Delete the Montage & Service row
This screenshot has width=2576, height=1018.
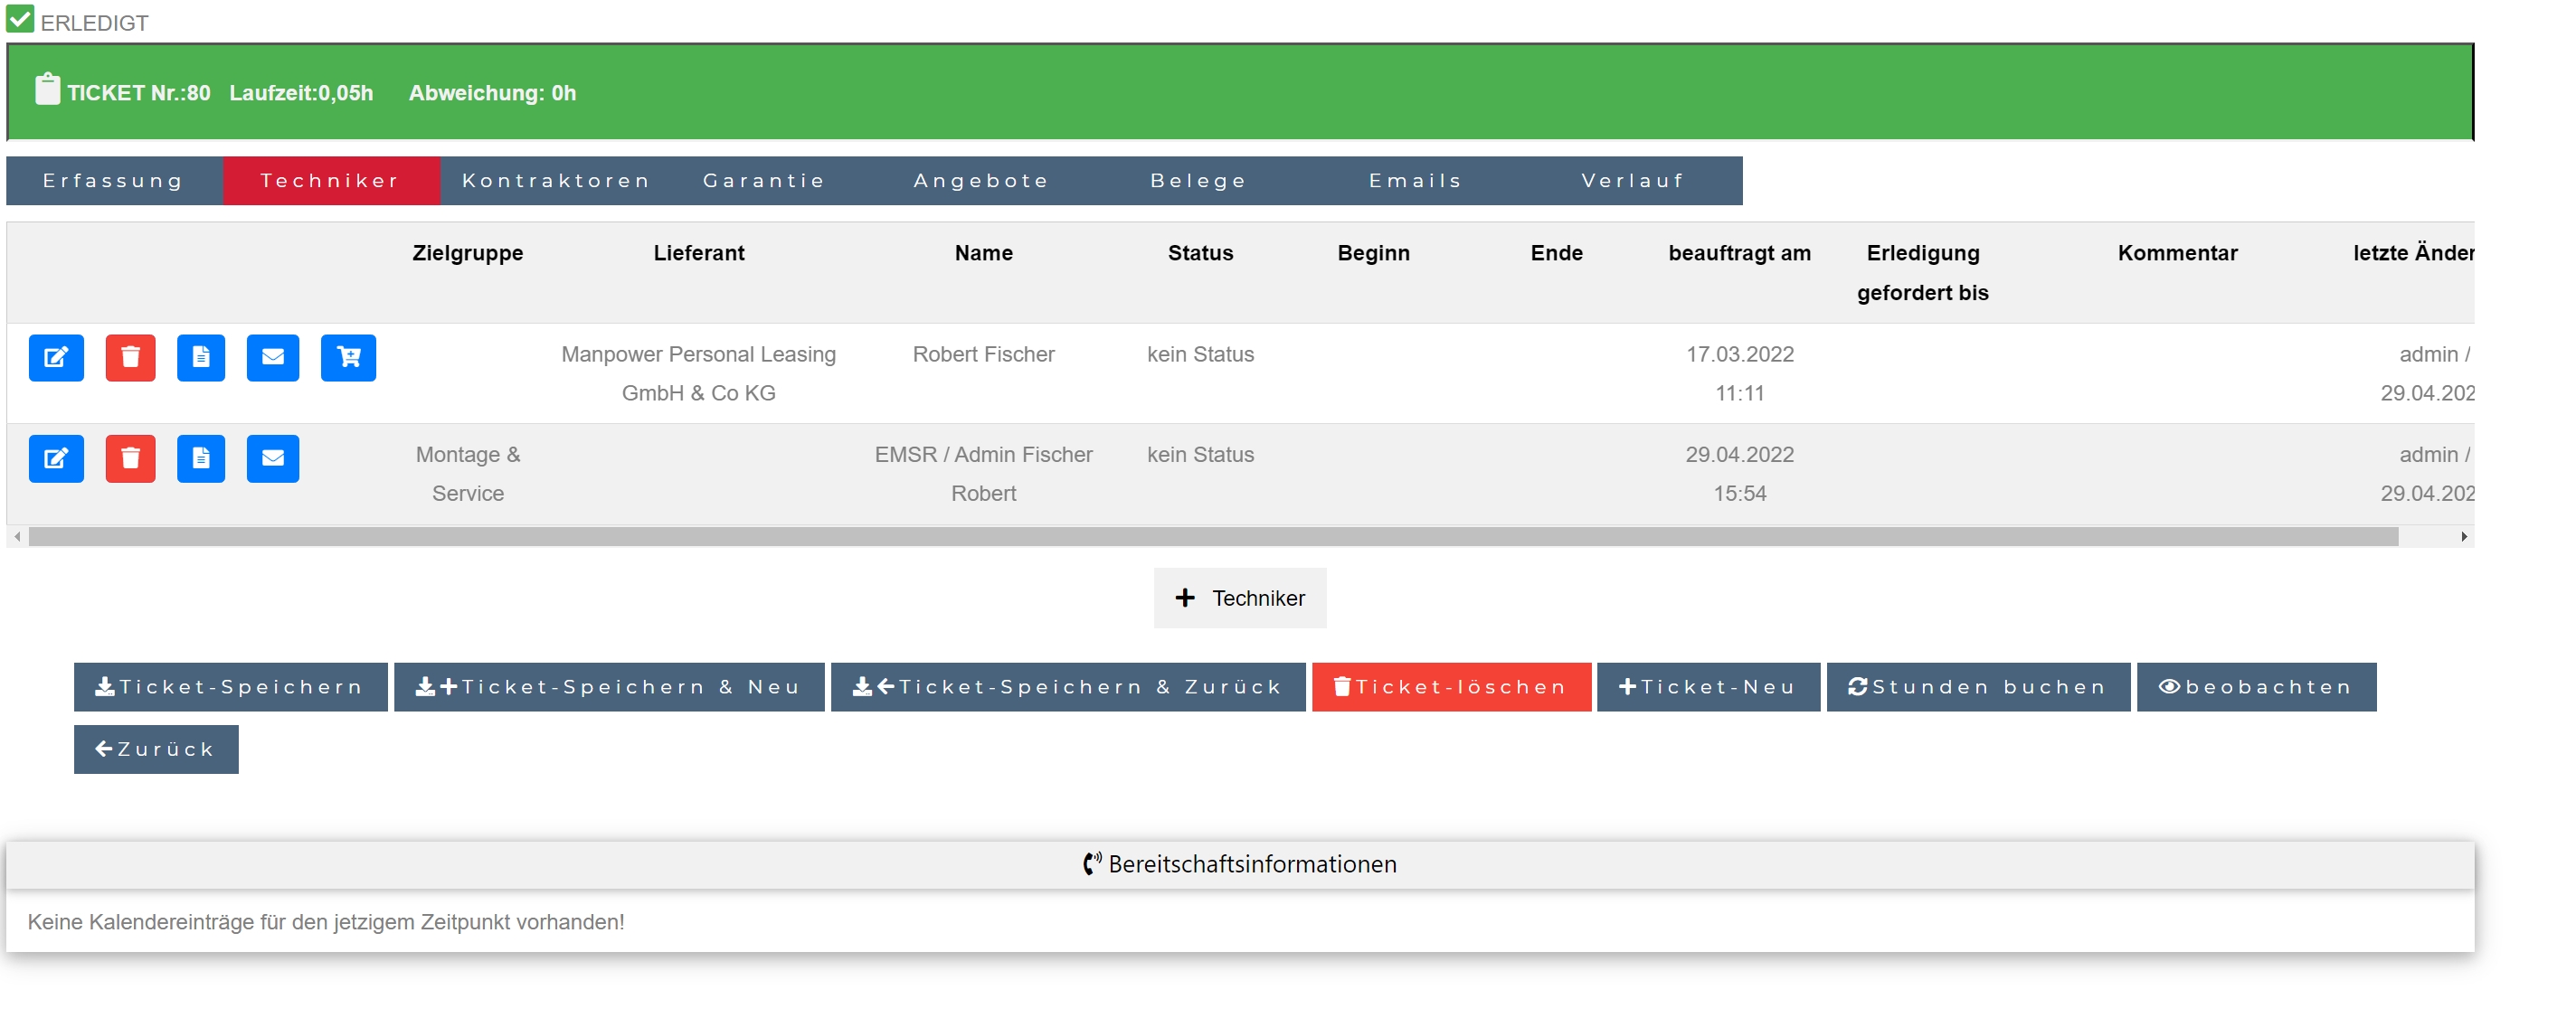point(130,459)
